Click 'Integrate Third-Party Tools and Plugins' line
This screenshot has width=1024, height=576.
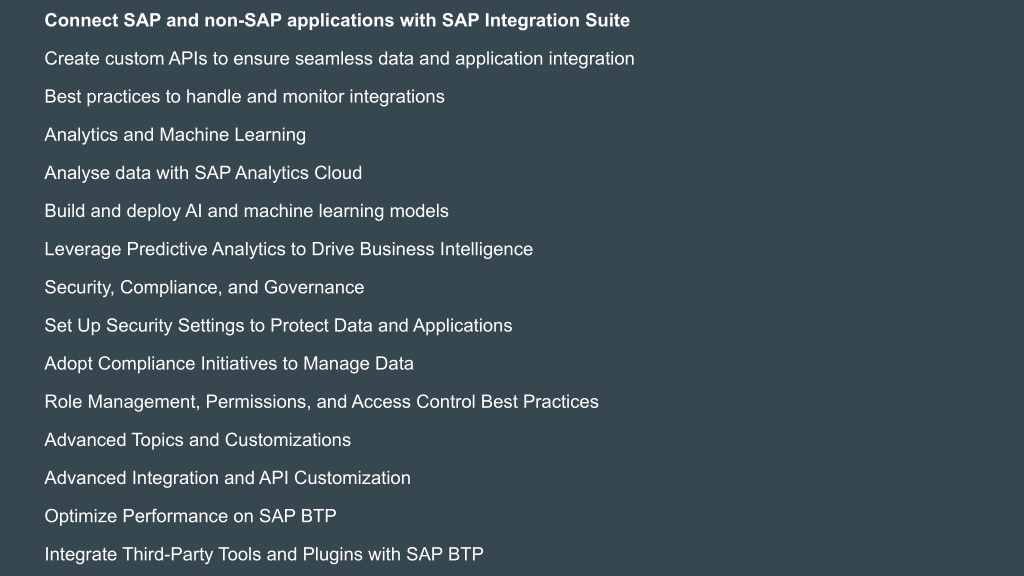[264, 554]
